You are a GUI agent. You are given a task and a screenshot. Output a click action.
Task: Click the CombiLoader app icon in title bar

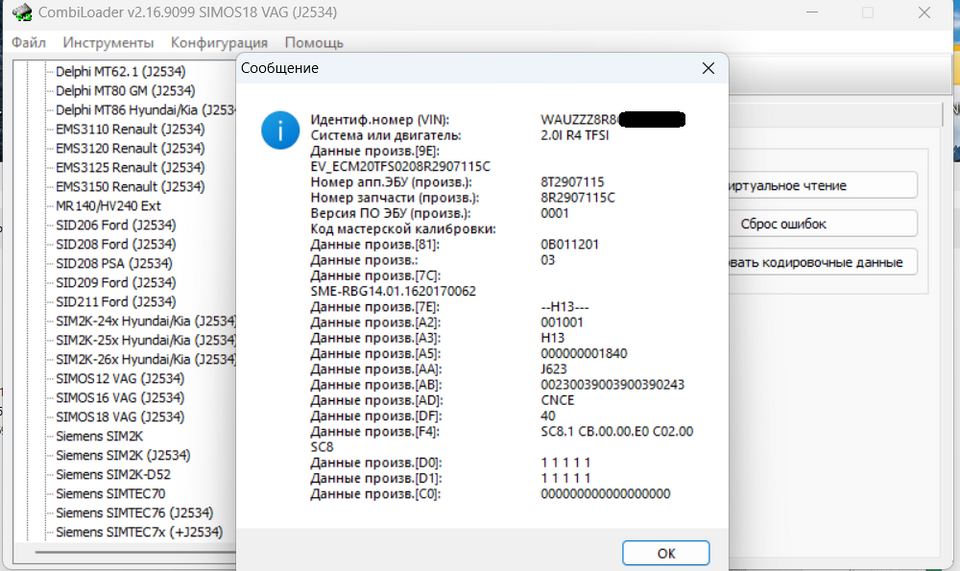(x=22, y=12)
